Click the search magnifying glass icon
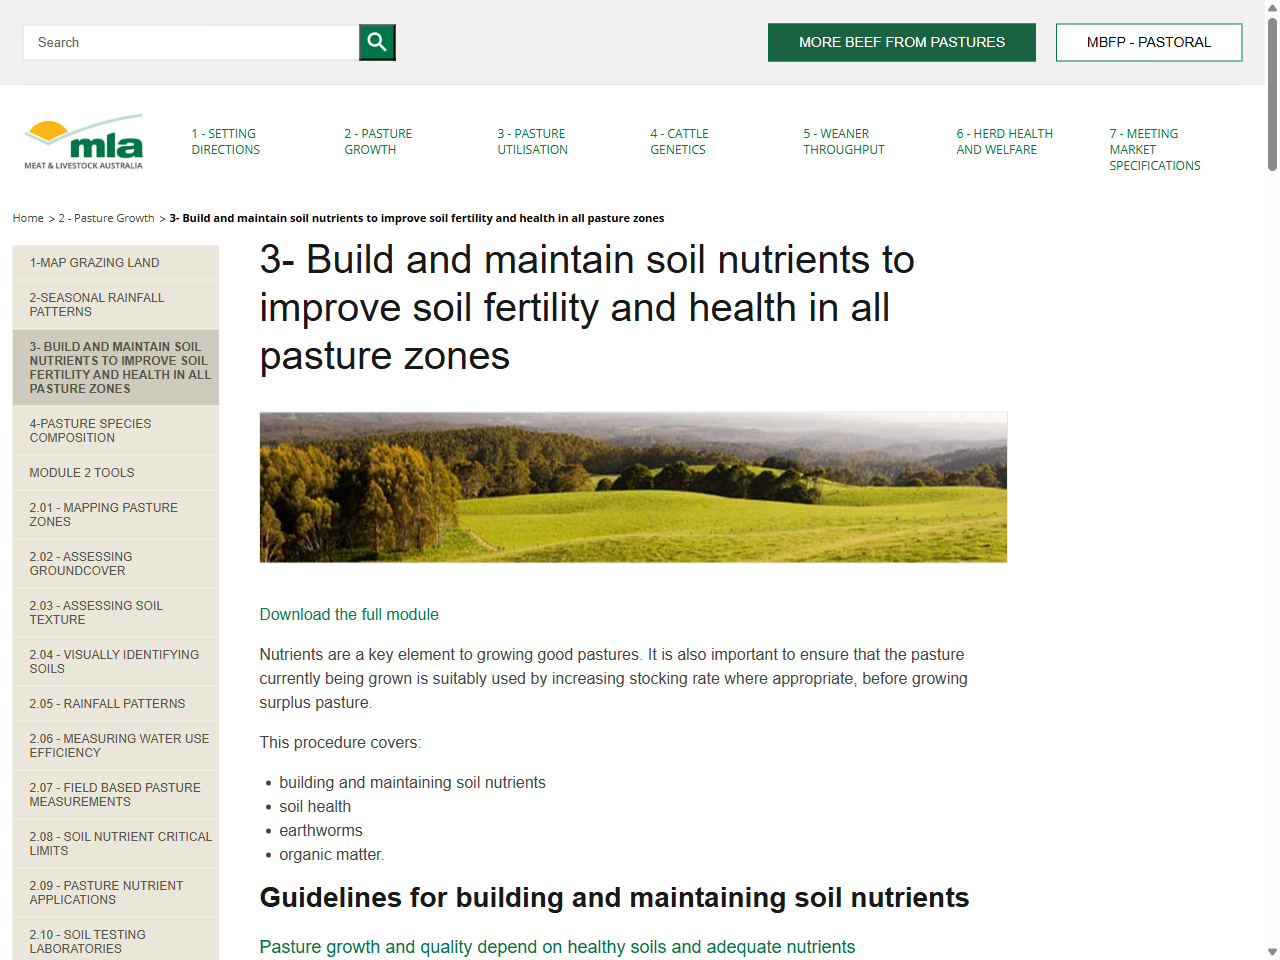This screenshot has width=1280, height=960. 377,42
